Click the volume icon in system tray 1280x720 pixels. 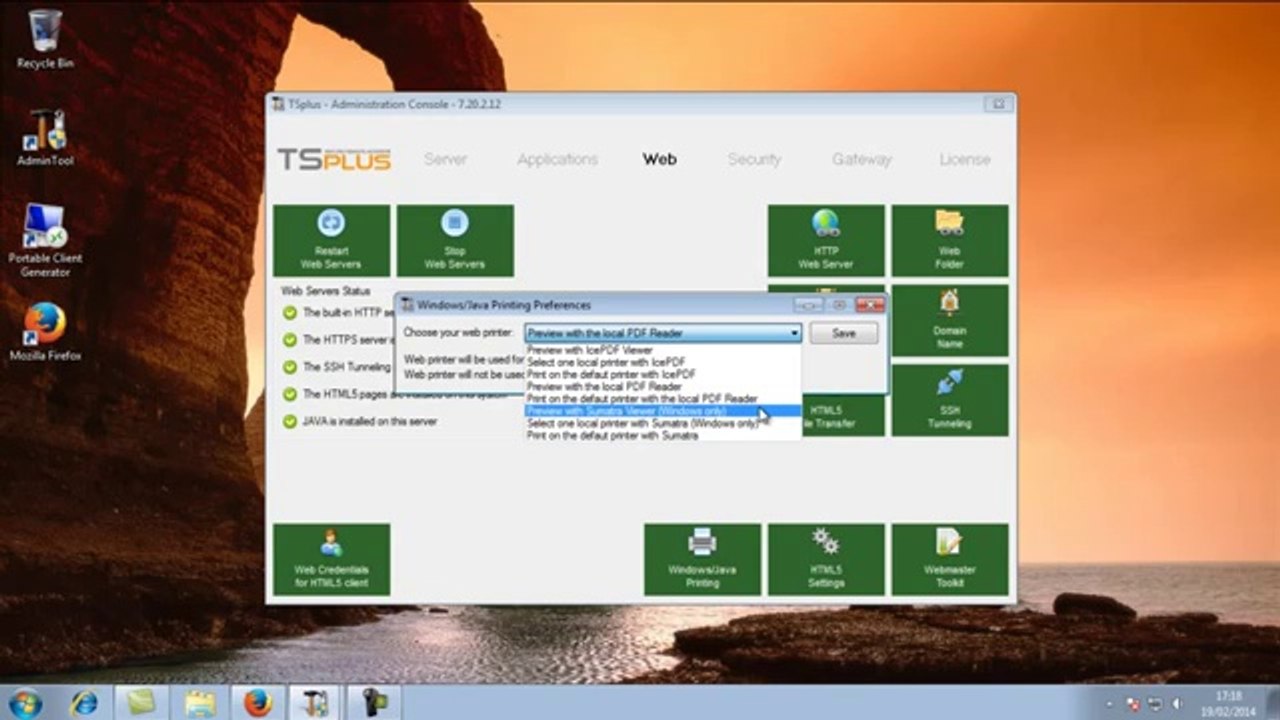click(1176, 703)
